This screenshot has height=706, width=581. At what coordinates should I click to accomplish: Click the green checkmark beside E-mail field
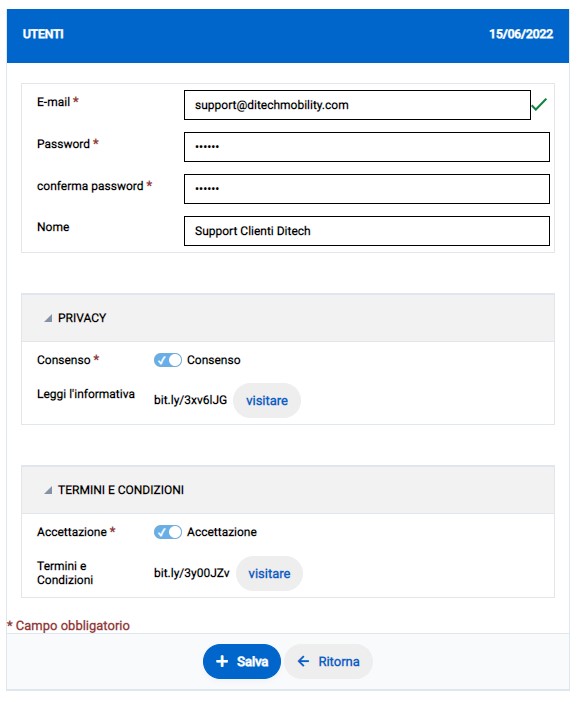539,104
